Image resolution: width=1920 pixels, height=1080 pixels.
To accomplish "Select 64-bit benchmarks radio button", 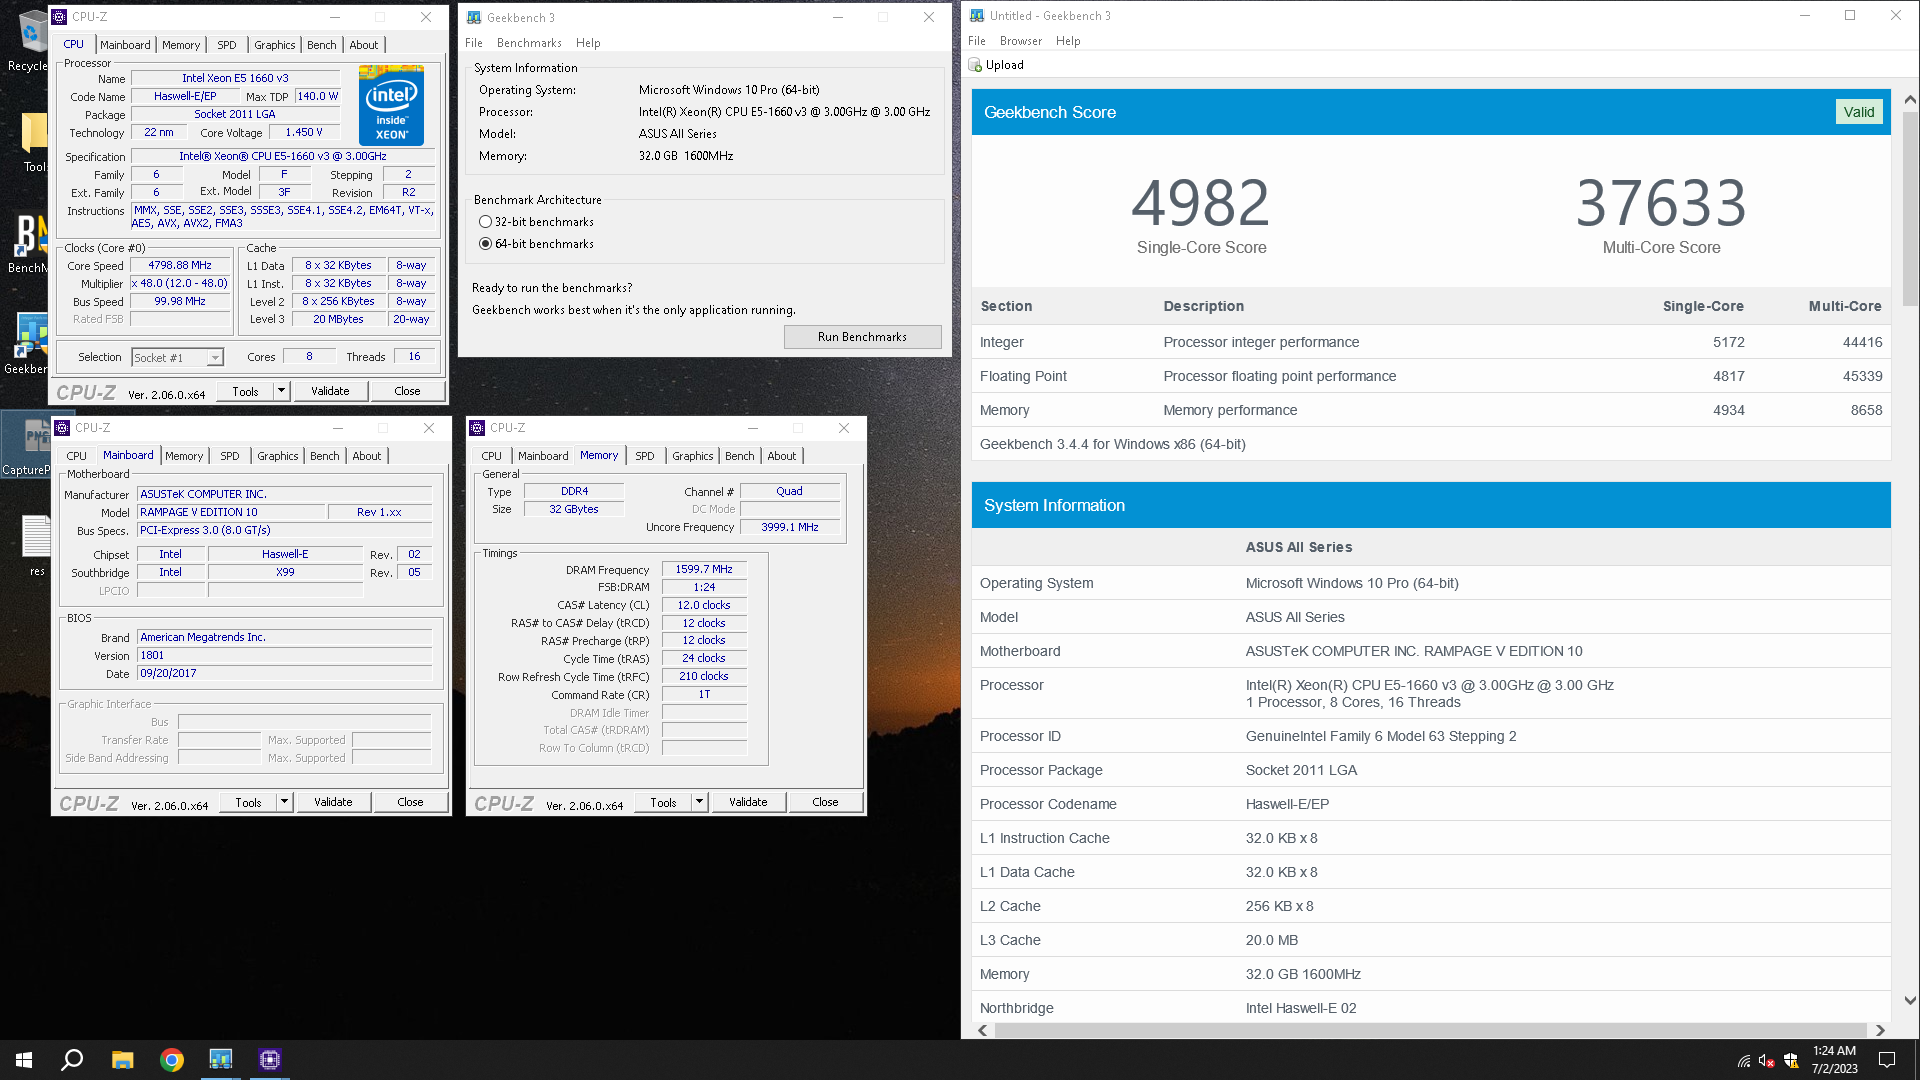I will 486,244.
